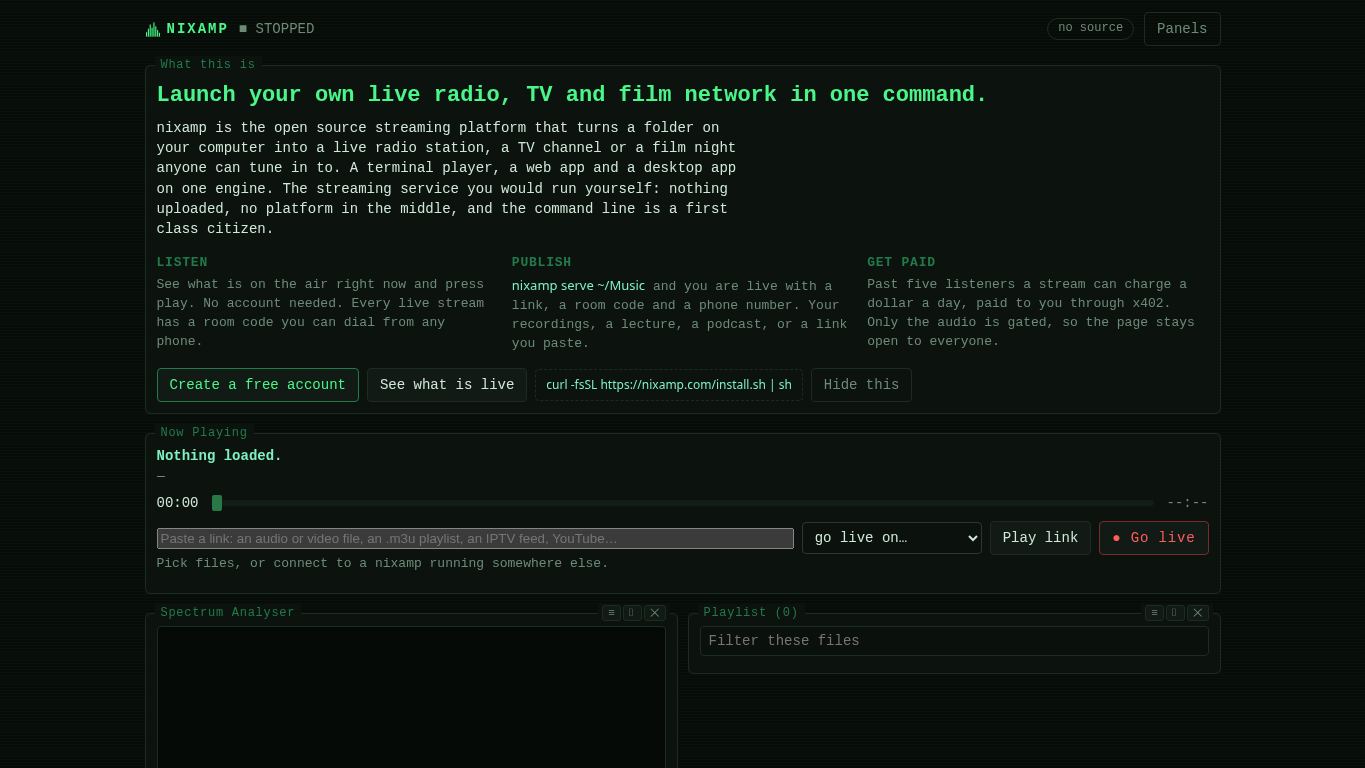Image resolution: width=1365 pixels, height=768 pixels.
Task: Click the no source badge
Action: click(1090, 28)
